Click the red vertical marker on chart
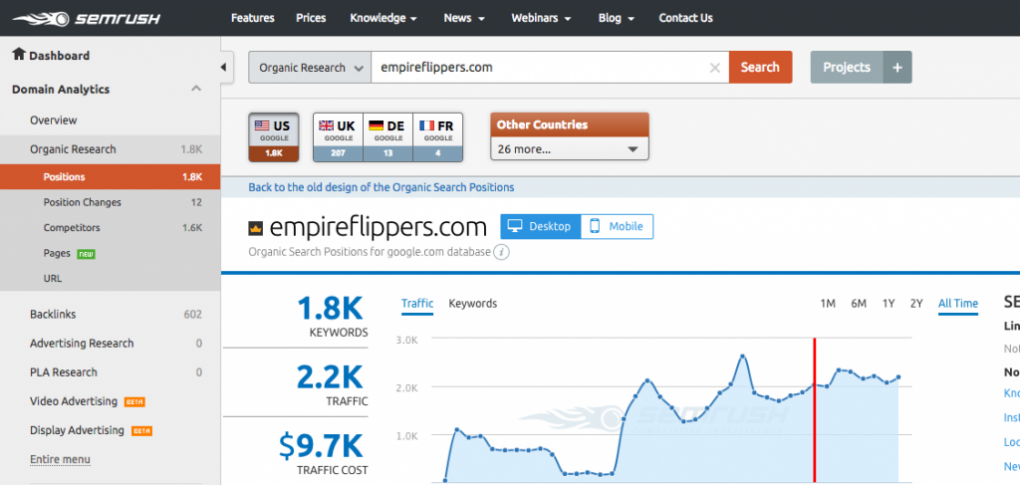This screenshot has width=1020, height=485. pyautogui.click(x=814, y=410)
